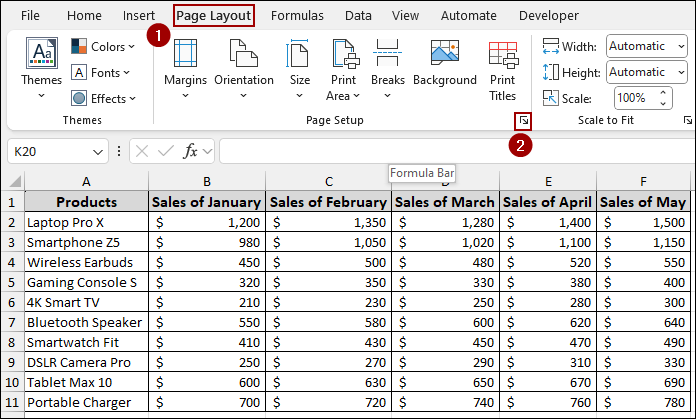This screenshot has height=419, width=696.
Task: Open the Orientation menu
Action: click(243, 62)
